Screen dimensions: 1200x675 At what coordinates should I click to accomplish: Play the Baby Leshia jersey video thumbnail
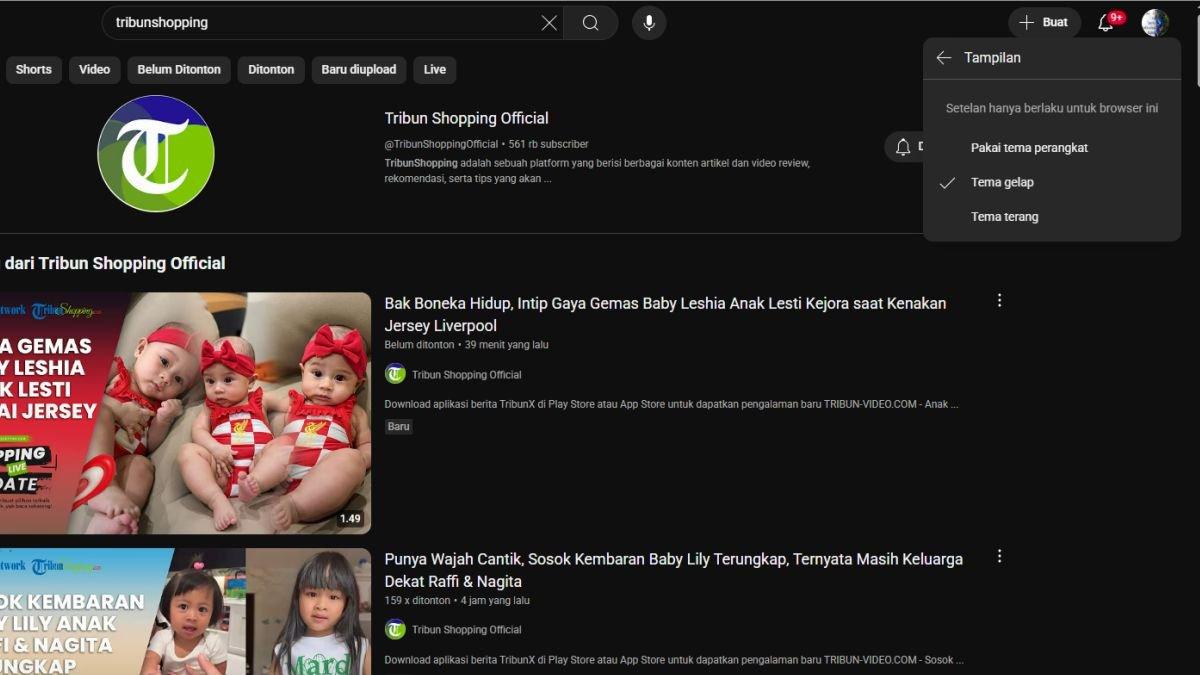185,412
